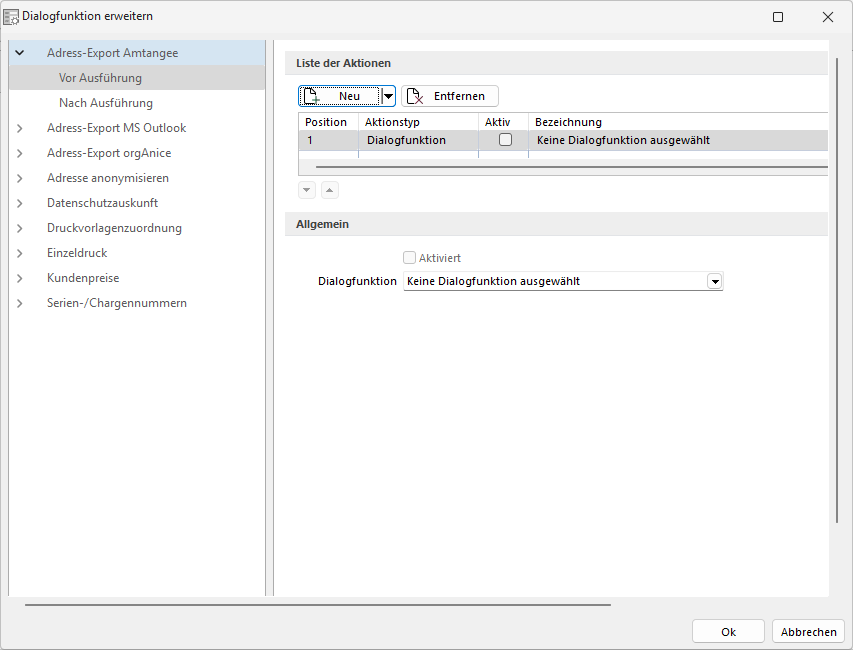Expand the Kundenpreise tree node
Viewport: 853px width, 650px height.
(x=20, y=278)
